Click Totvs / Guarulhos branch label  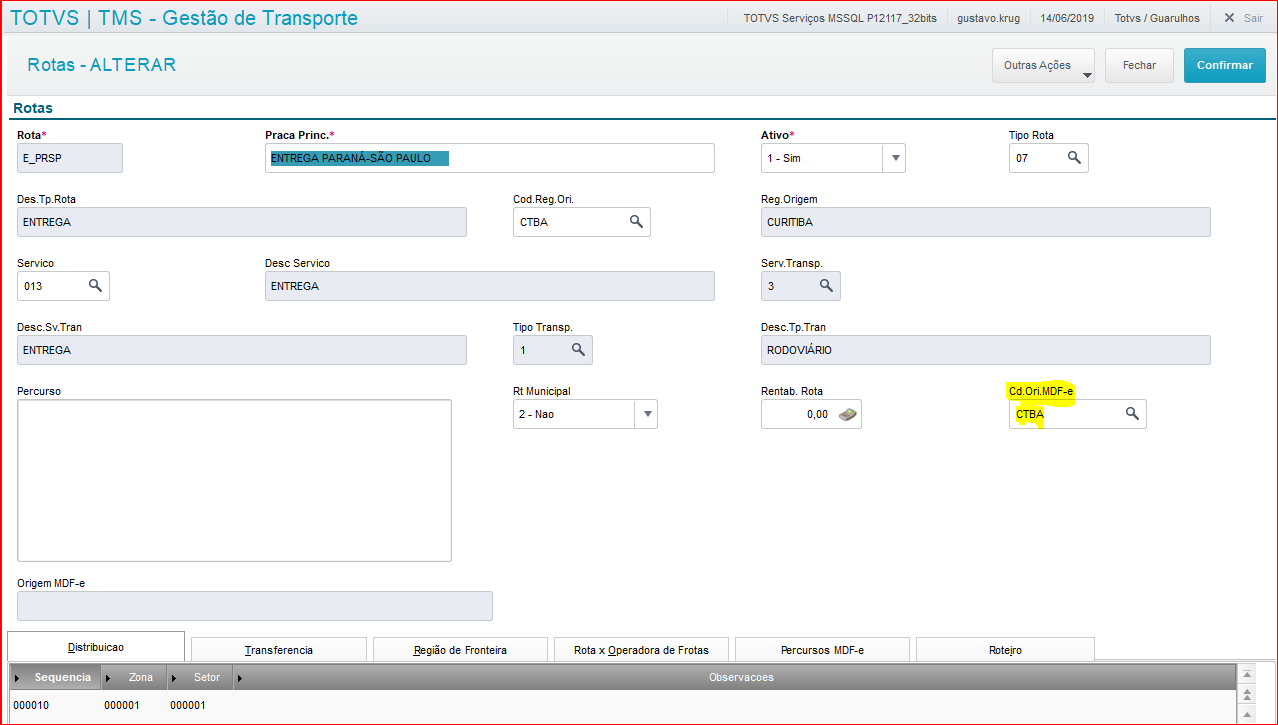pos(1157,18)
